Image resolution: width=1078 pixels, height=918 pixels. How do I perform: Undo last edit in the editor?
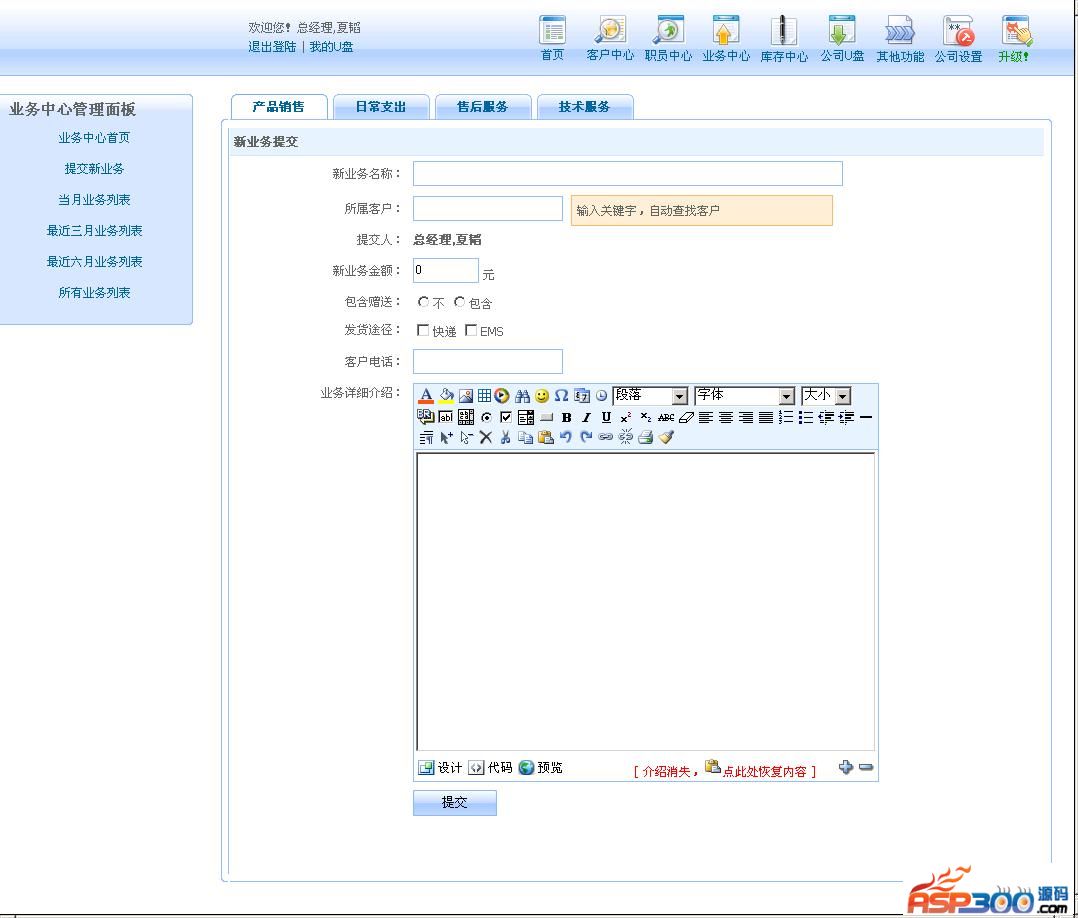566,437
